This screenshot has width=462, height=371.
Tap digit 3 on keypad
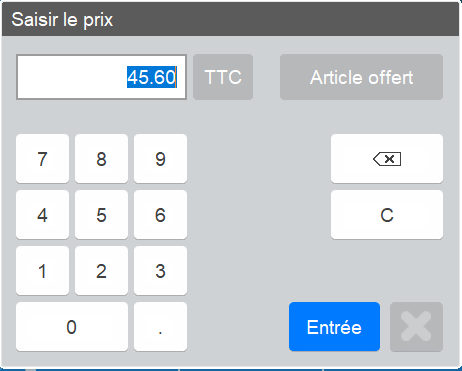[160, 271]
